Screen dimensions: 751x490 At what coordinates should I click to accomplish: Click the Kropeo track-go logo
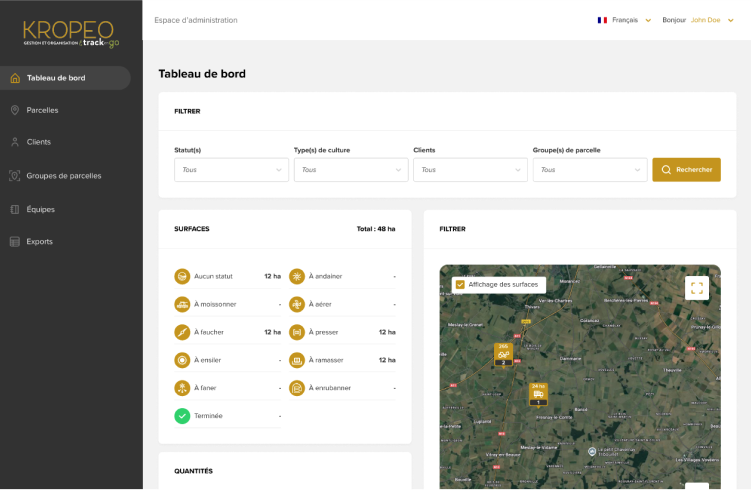pyautogui.click(x=69, y=33)
